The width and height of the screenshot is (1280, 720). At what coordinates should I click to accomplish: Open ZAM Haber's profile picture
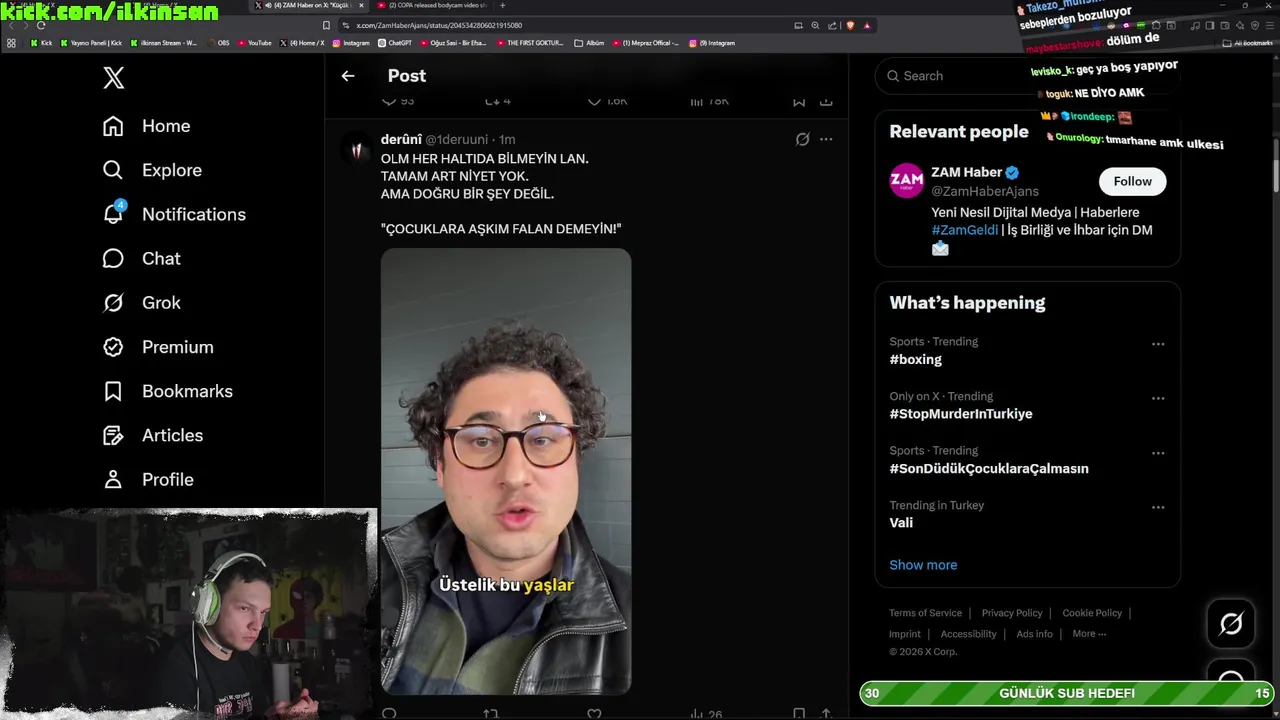point(907,181)
